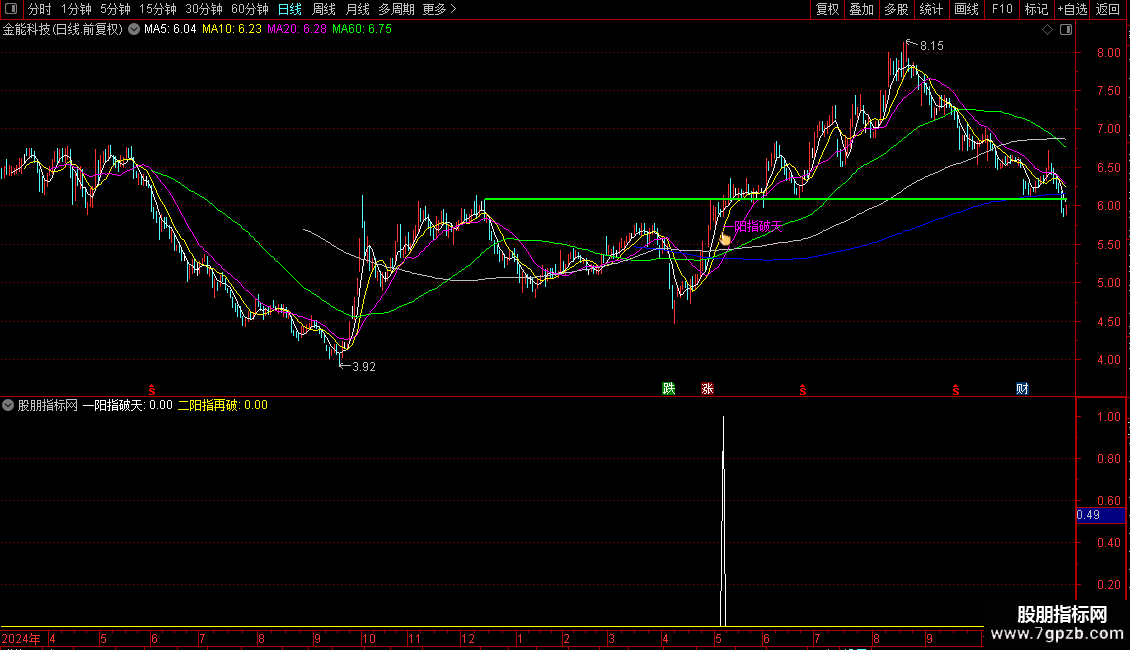1130x650 pixels.
Task: Click the 二阳指再破: 0.00 indicator value
Action: 223,406
